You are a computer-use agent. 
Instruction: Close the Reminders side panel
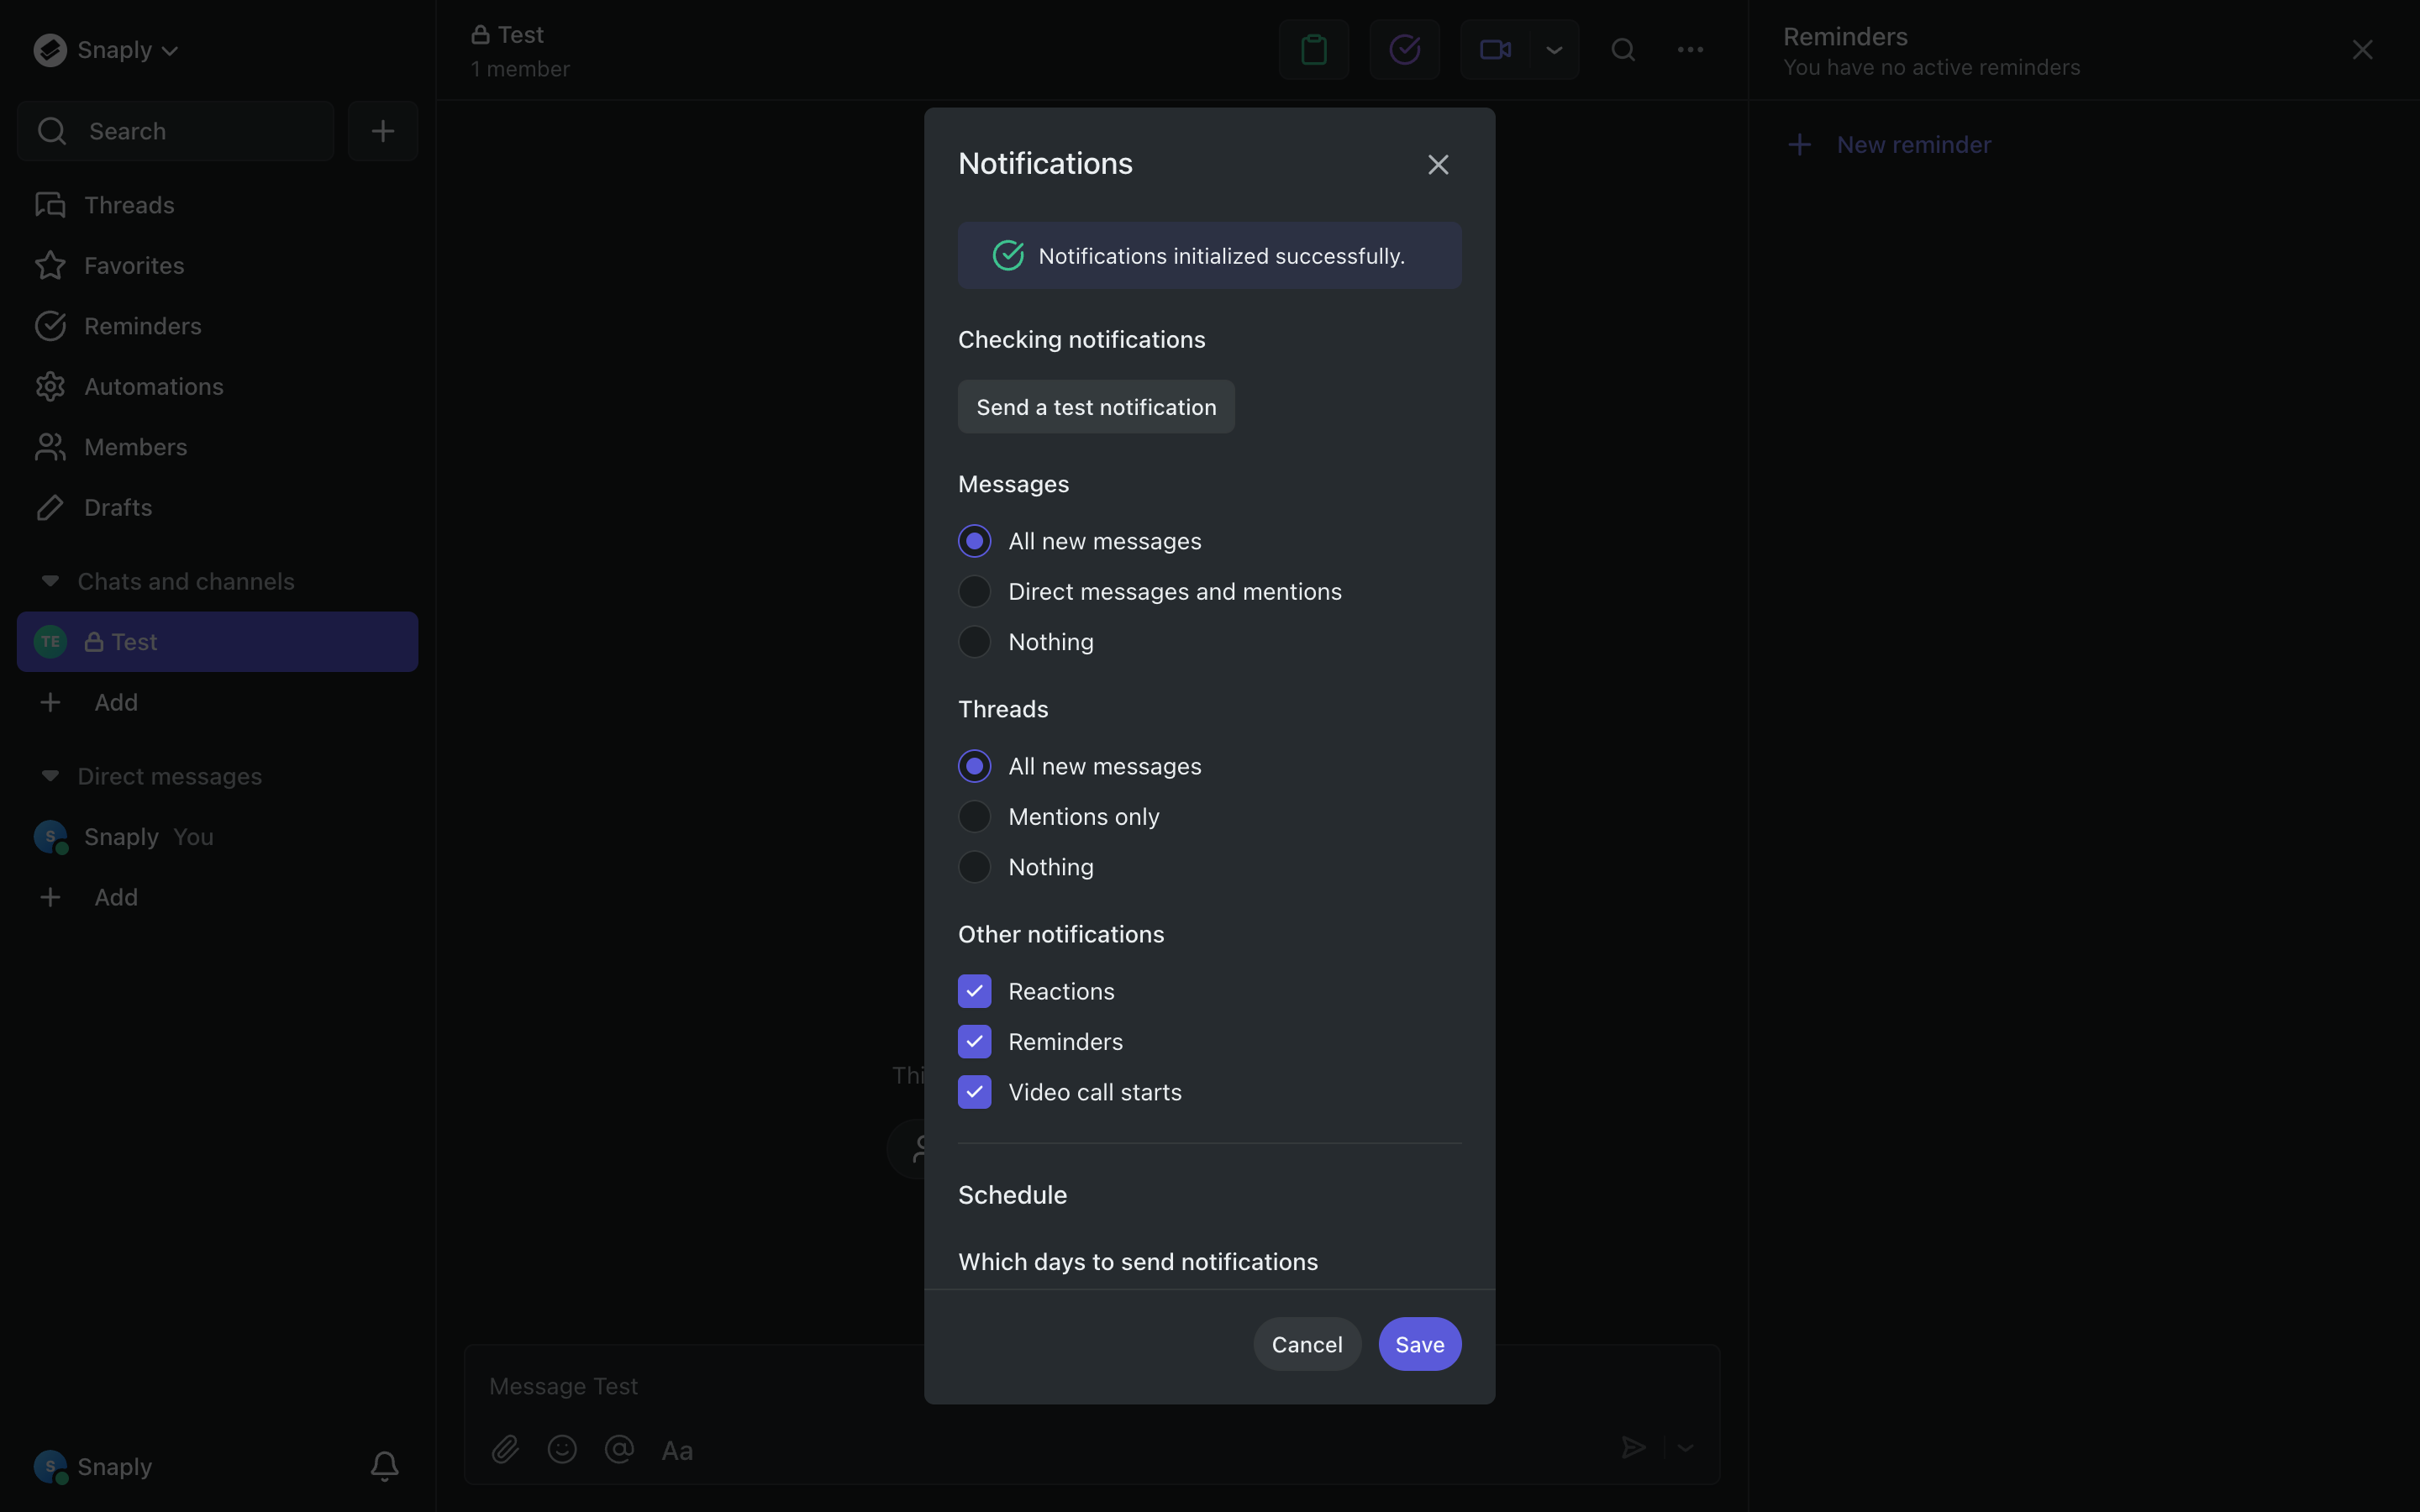tap(2362, 50)
